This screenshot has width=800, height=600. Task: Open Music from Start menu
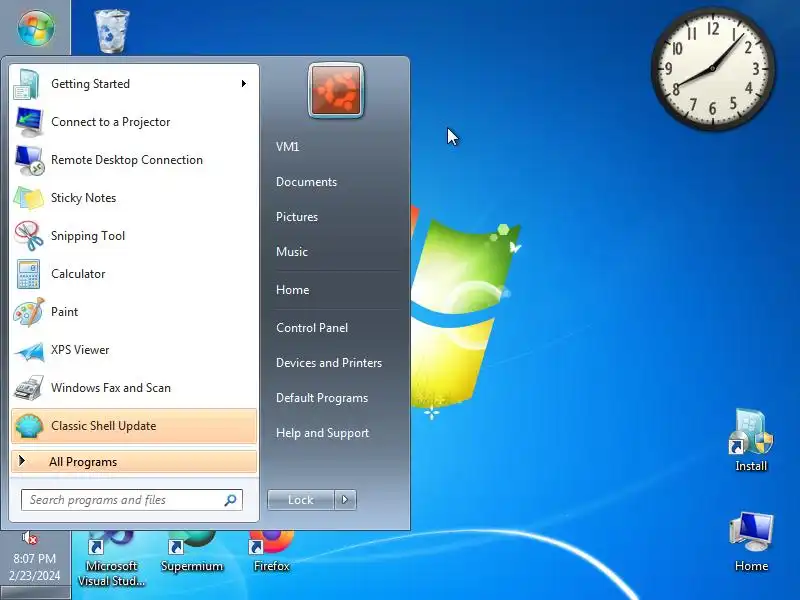tap(291, 252)
